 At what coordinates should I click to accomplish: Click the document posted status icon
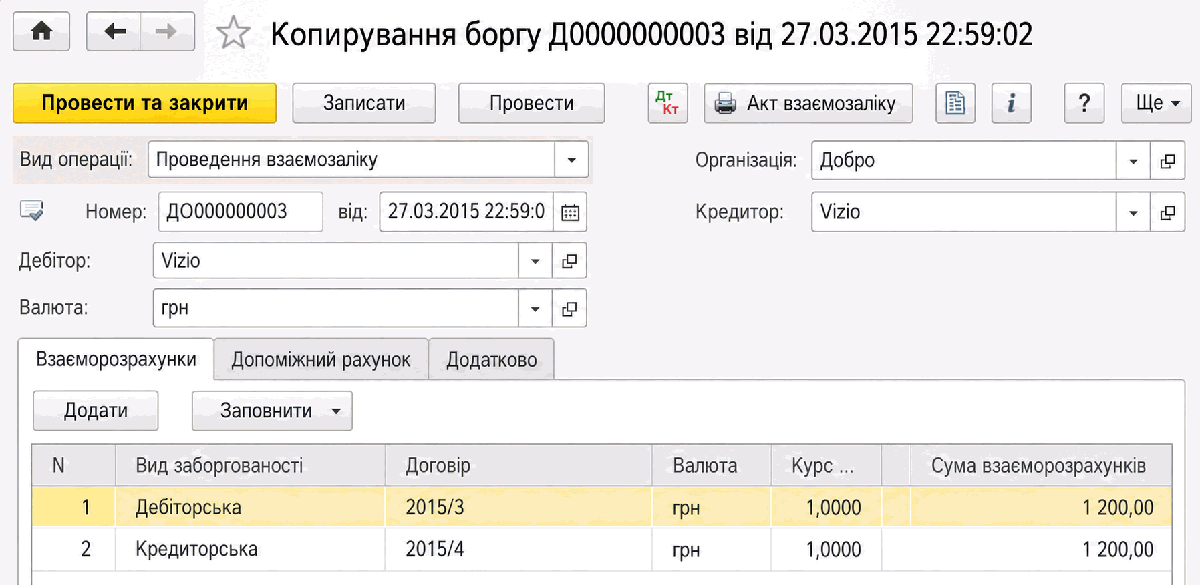[x=32, y=212]
